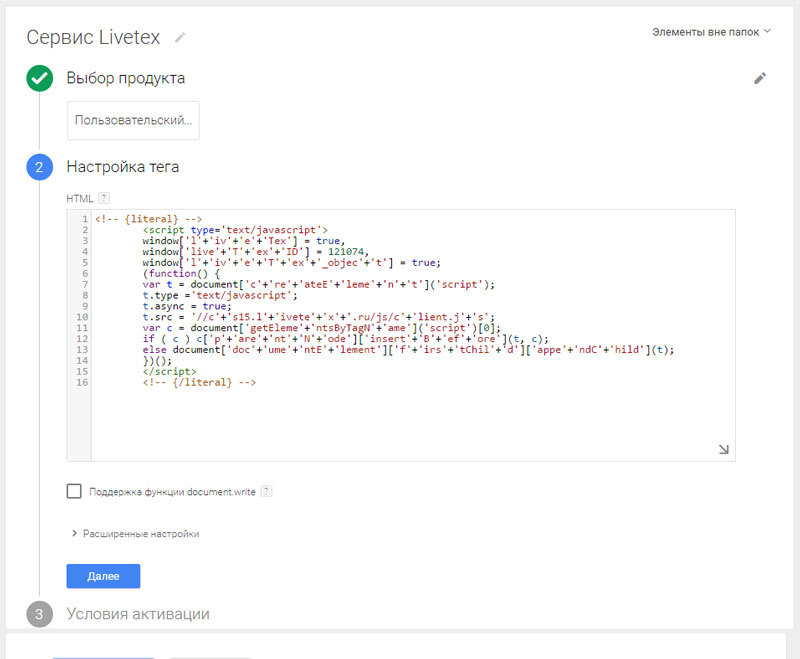The height and width of the screenshot is (659, 800).
Task: Click step 2 blue circle icon
Action: coord(39,167)
